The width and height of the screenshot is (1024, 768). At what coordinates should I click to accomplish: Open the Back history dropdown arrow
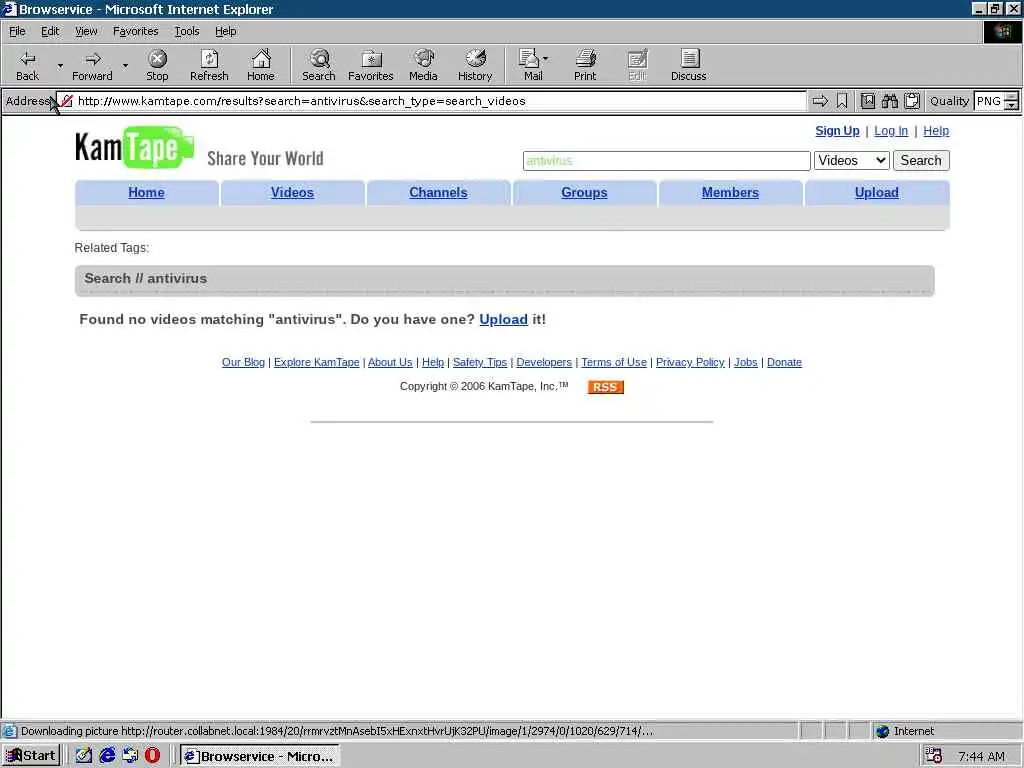(x=60, y=65)
